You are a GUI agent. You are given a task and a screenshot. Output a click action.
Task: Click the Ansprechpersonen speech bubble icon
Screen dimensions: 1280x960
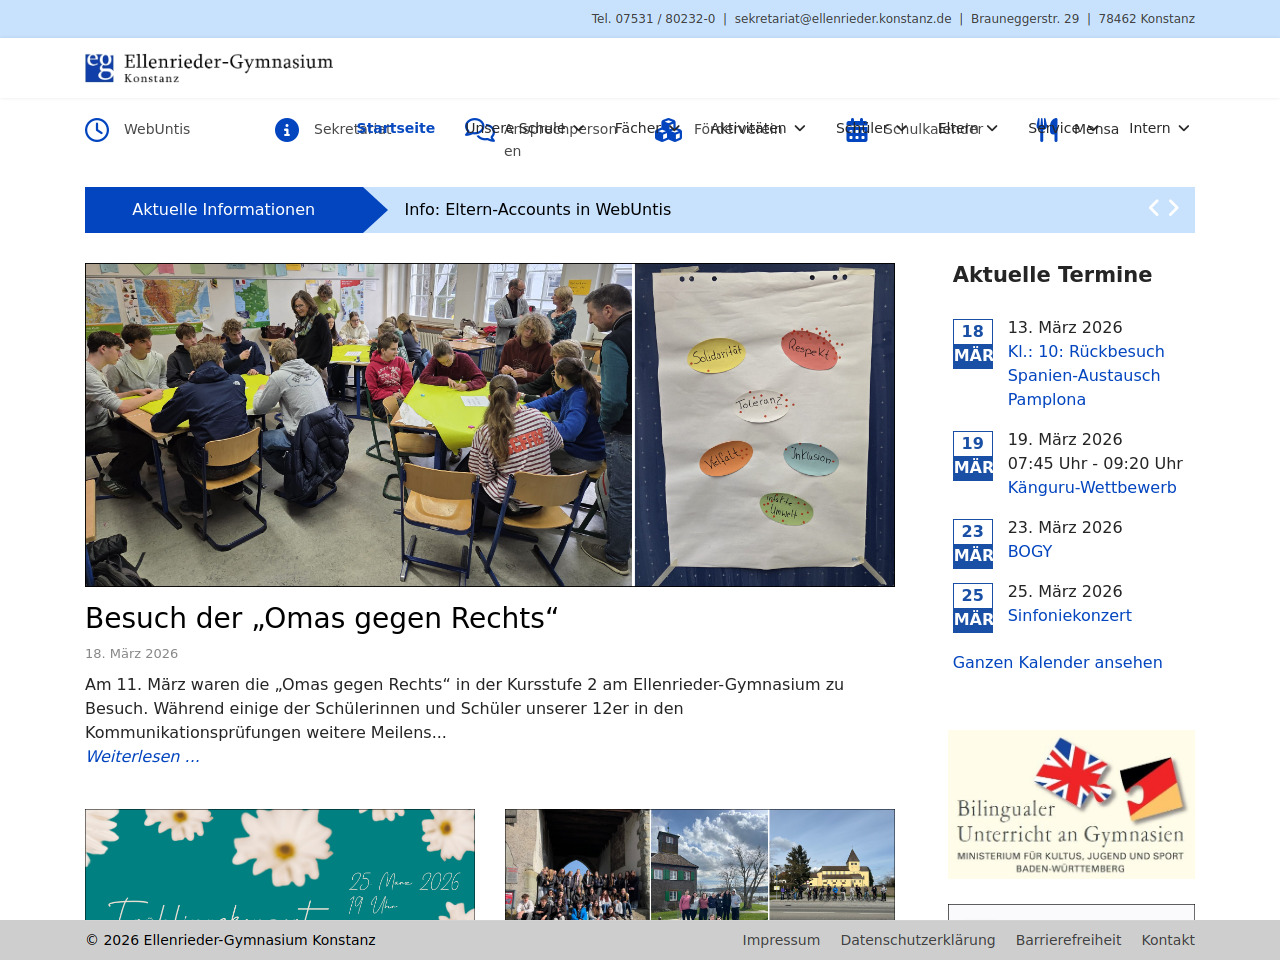pyautogui.click(x=479, y=130)
